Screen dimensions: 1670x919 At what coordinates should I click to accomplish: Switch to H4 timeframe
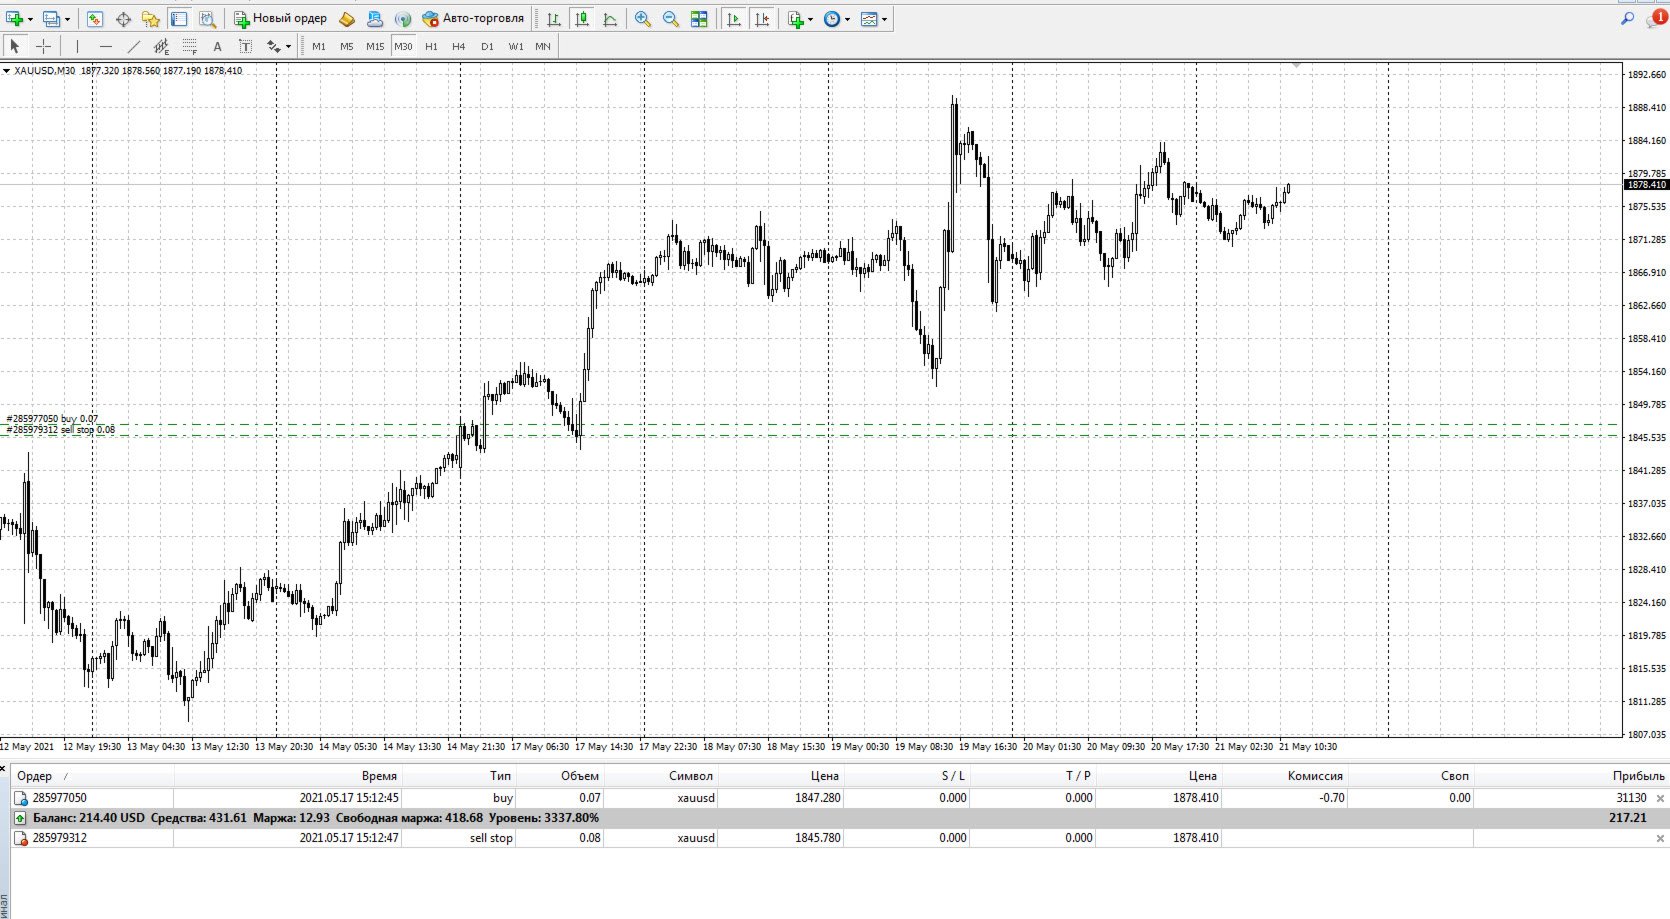(458, 46)
